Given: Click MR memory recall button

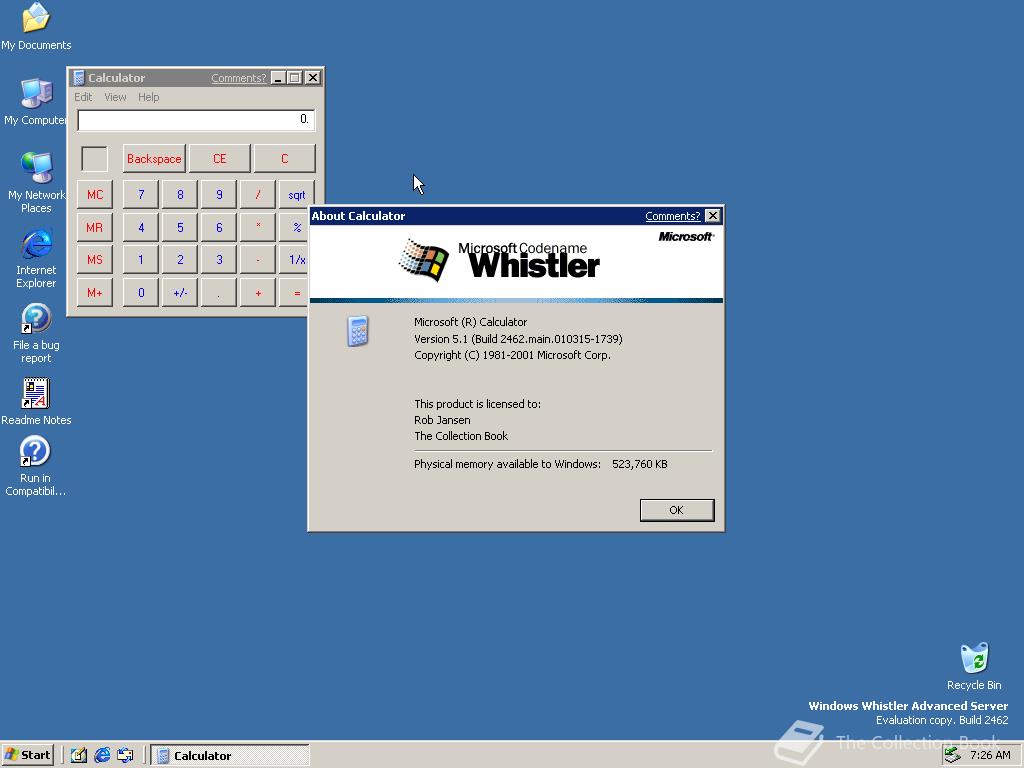Looking at the screenshot, I should [x=95, y=227].
